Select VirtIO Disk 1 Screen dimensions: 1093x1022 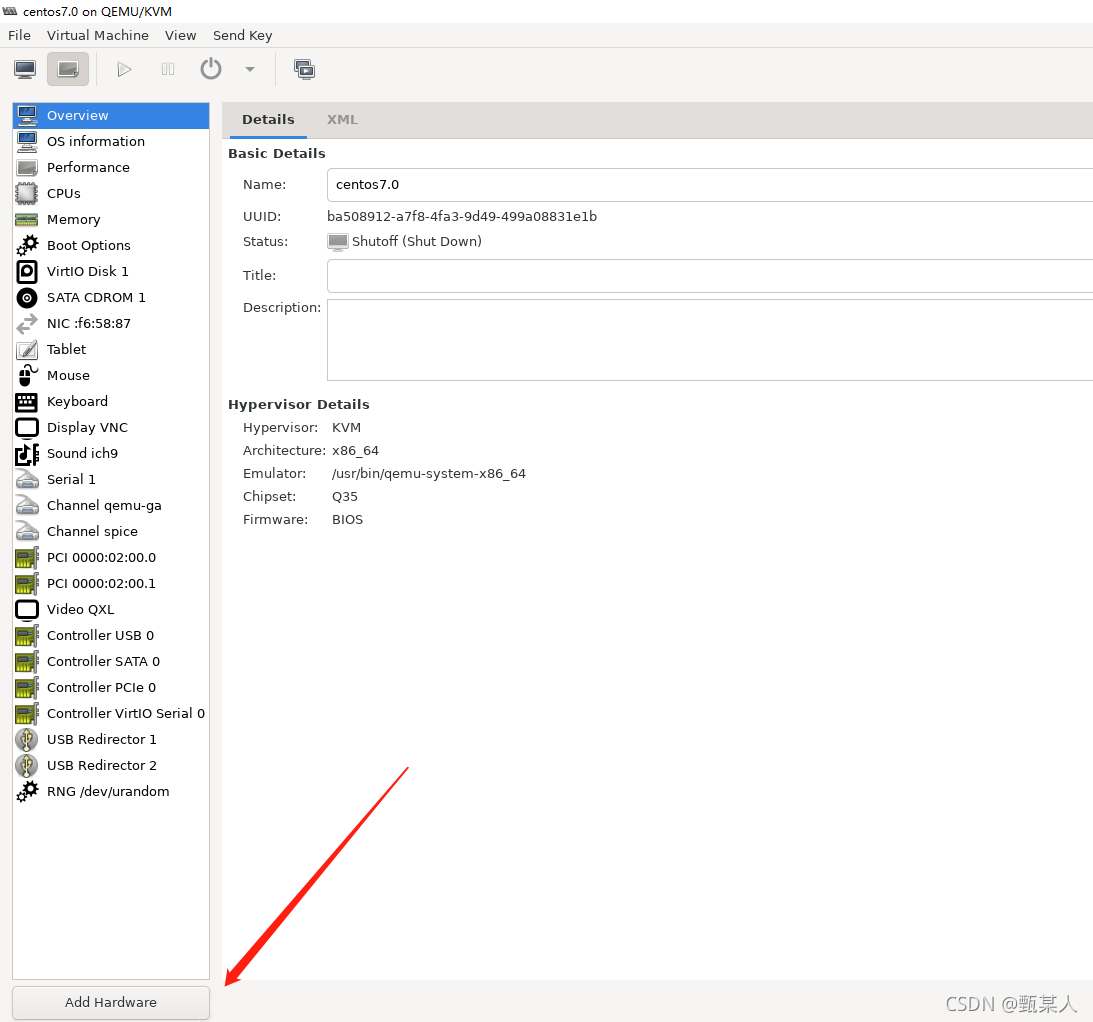click(x=111, y=271)
